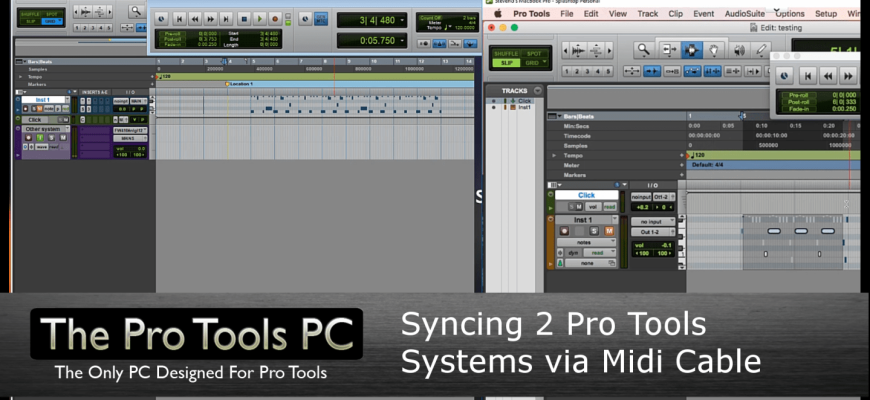The height and width of the screenshot is (400, 870).
Task: Open the Track menu in menu bar
Action: click(648, 14)
